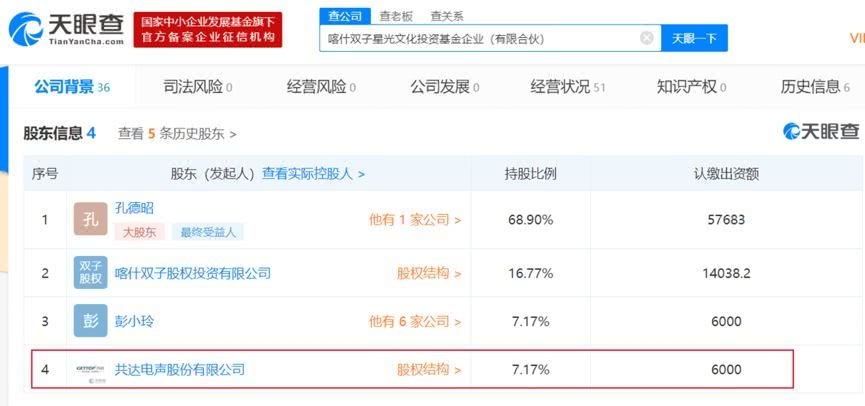Click the TianYanCha logo at top left
865x406 pixels.
click(66, 29)
